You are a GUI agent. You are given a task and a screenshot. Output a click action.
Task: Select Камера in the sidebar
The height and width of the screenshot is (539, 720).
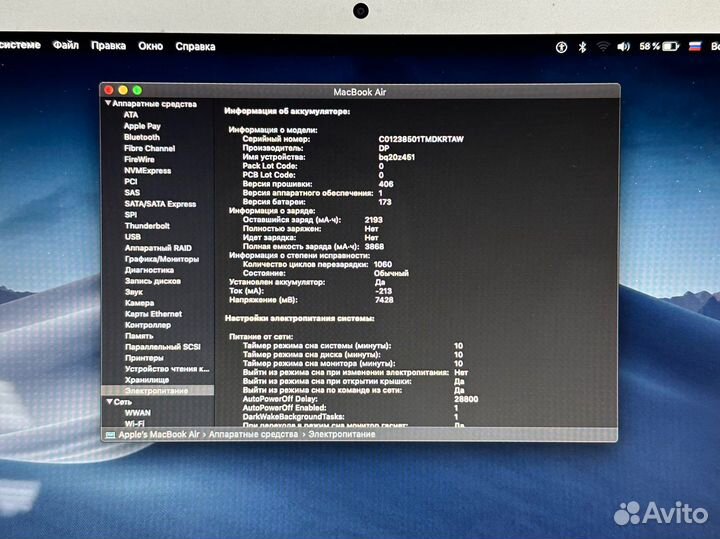(x=140, y=303)
